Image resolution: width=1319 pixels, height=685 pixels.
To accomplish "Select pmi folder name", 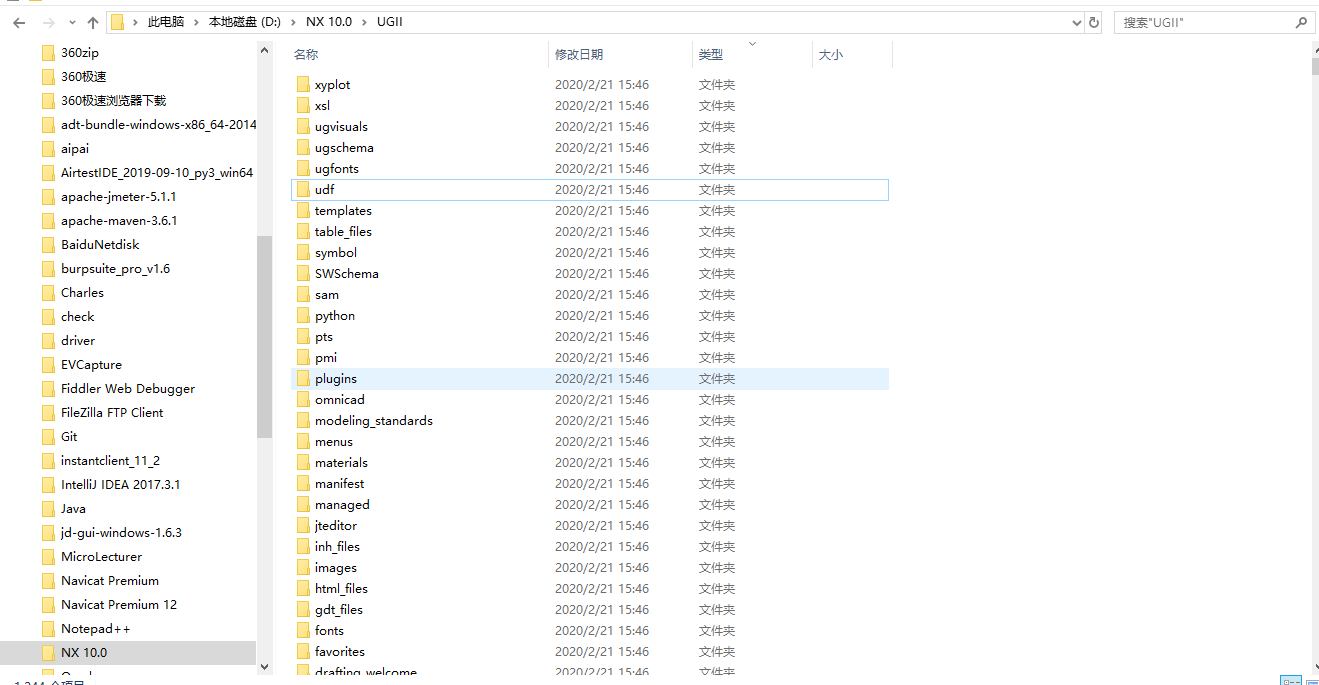I will (x=326, y=358).
